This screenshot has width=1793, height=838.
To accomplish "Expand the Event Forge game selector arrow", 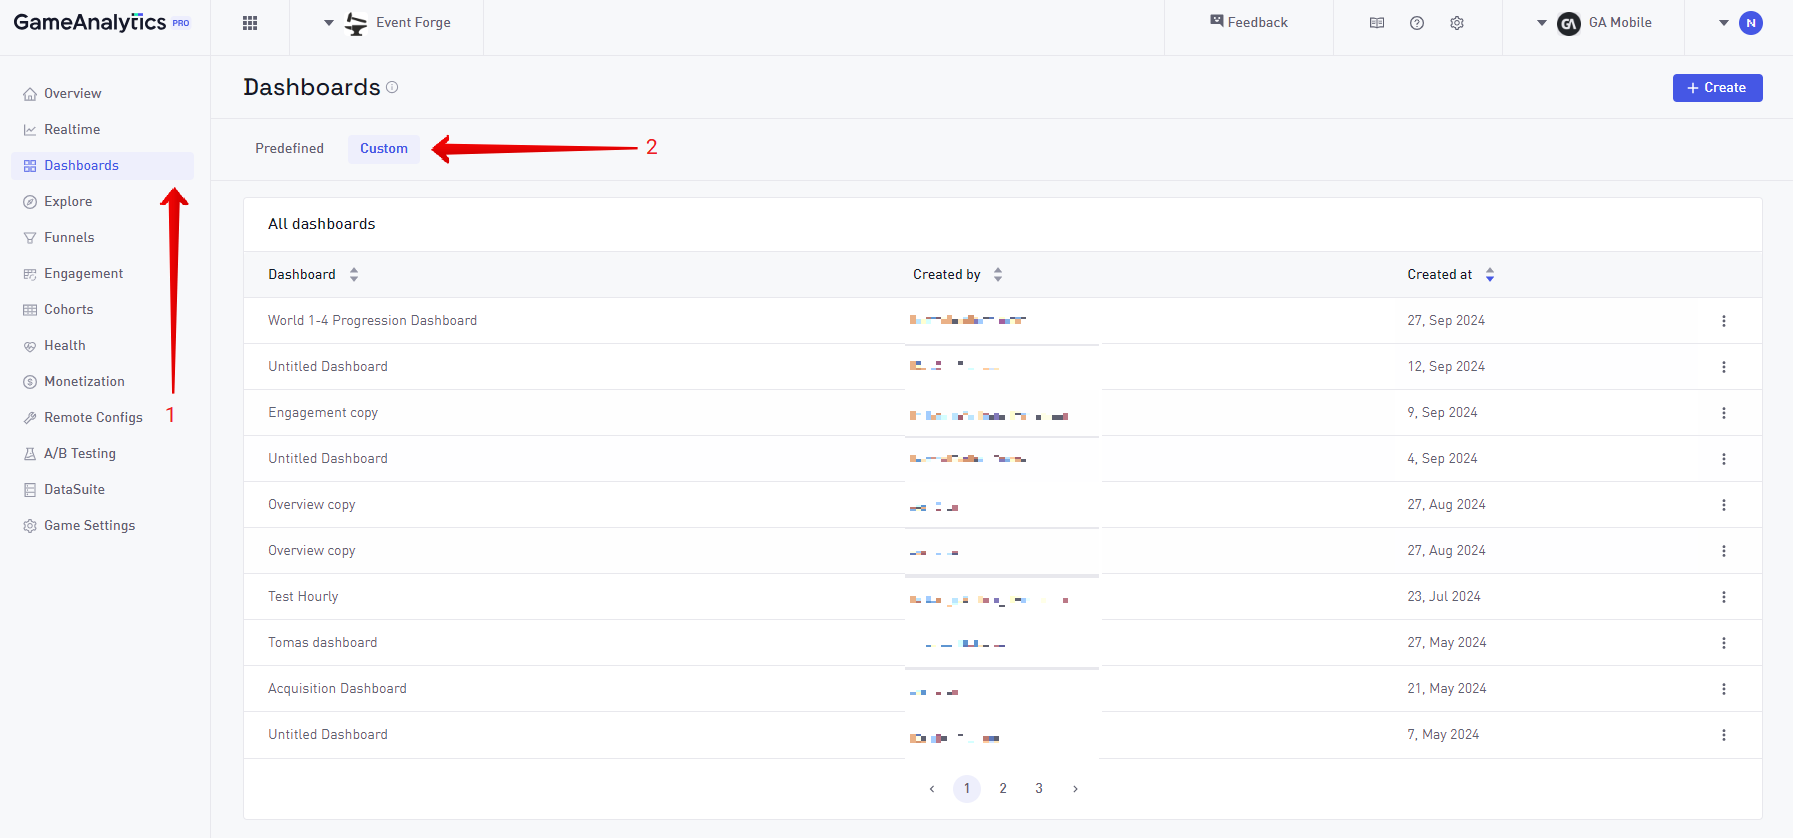I will click(x=328, y=23).
